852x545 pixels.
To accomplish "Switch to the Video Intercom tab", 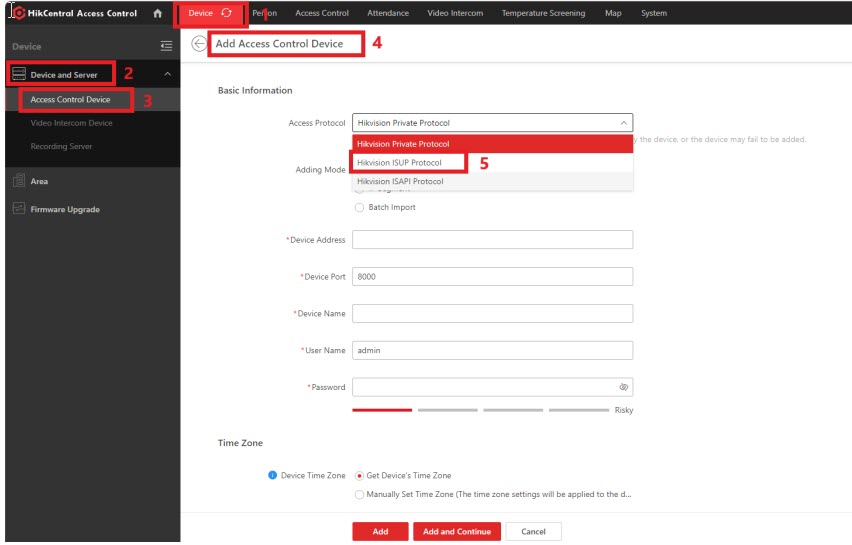I will 455,13.
